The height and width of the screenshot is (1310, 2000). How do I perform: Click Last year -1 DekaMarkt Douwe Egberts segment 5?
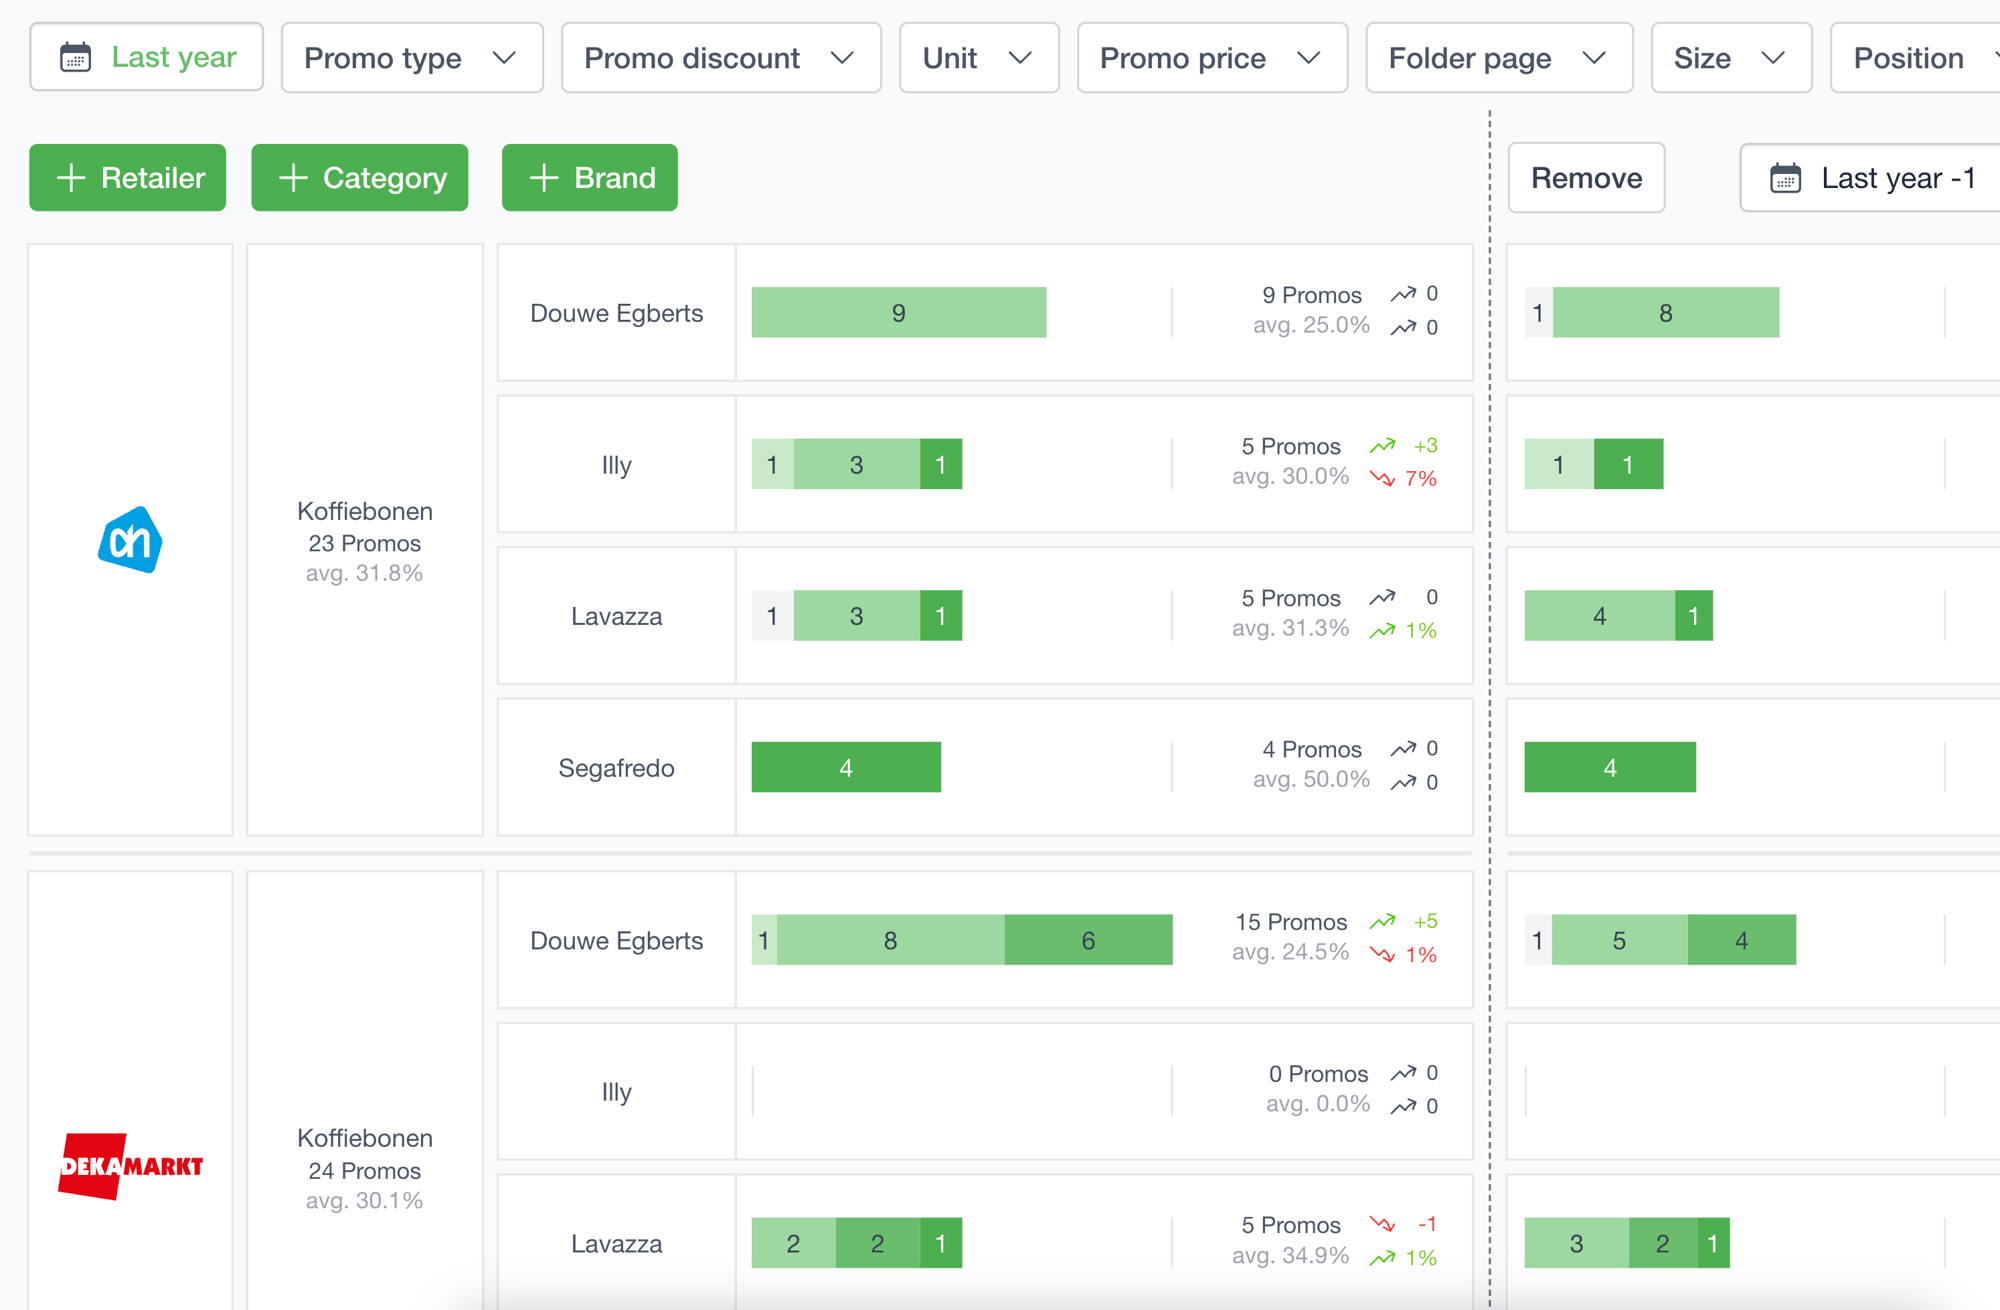click(1620, 940)
